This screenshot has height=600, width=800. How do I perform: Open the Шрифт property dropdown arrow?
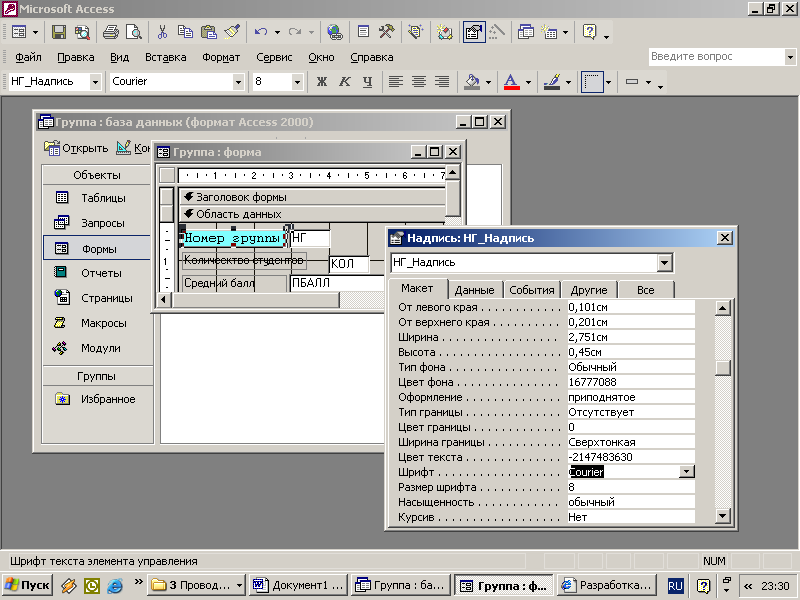pyautogui.click(x=687, y=472)
